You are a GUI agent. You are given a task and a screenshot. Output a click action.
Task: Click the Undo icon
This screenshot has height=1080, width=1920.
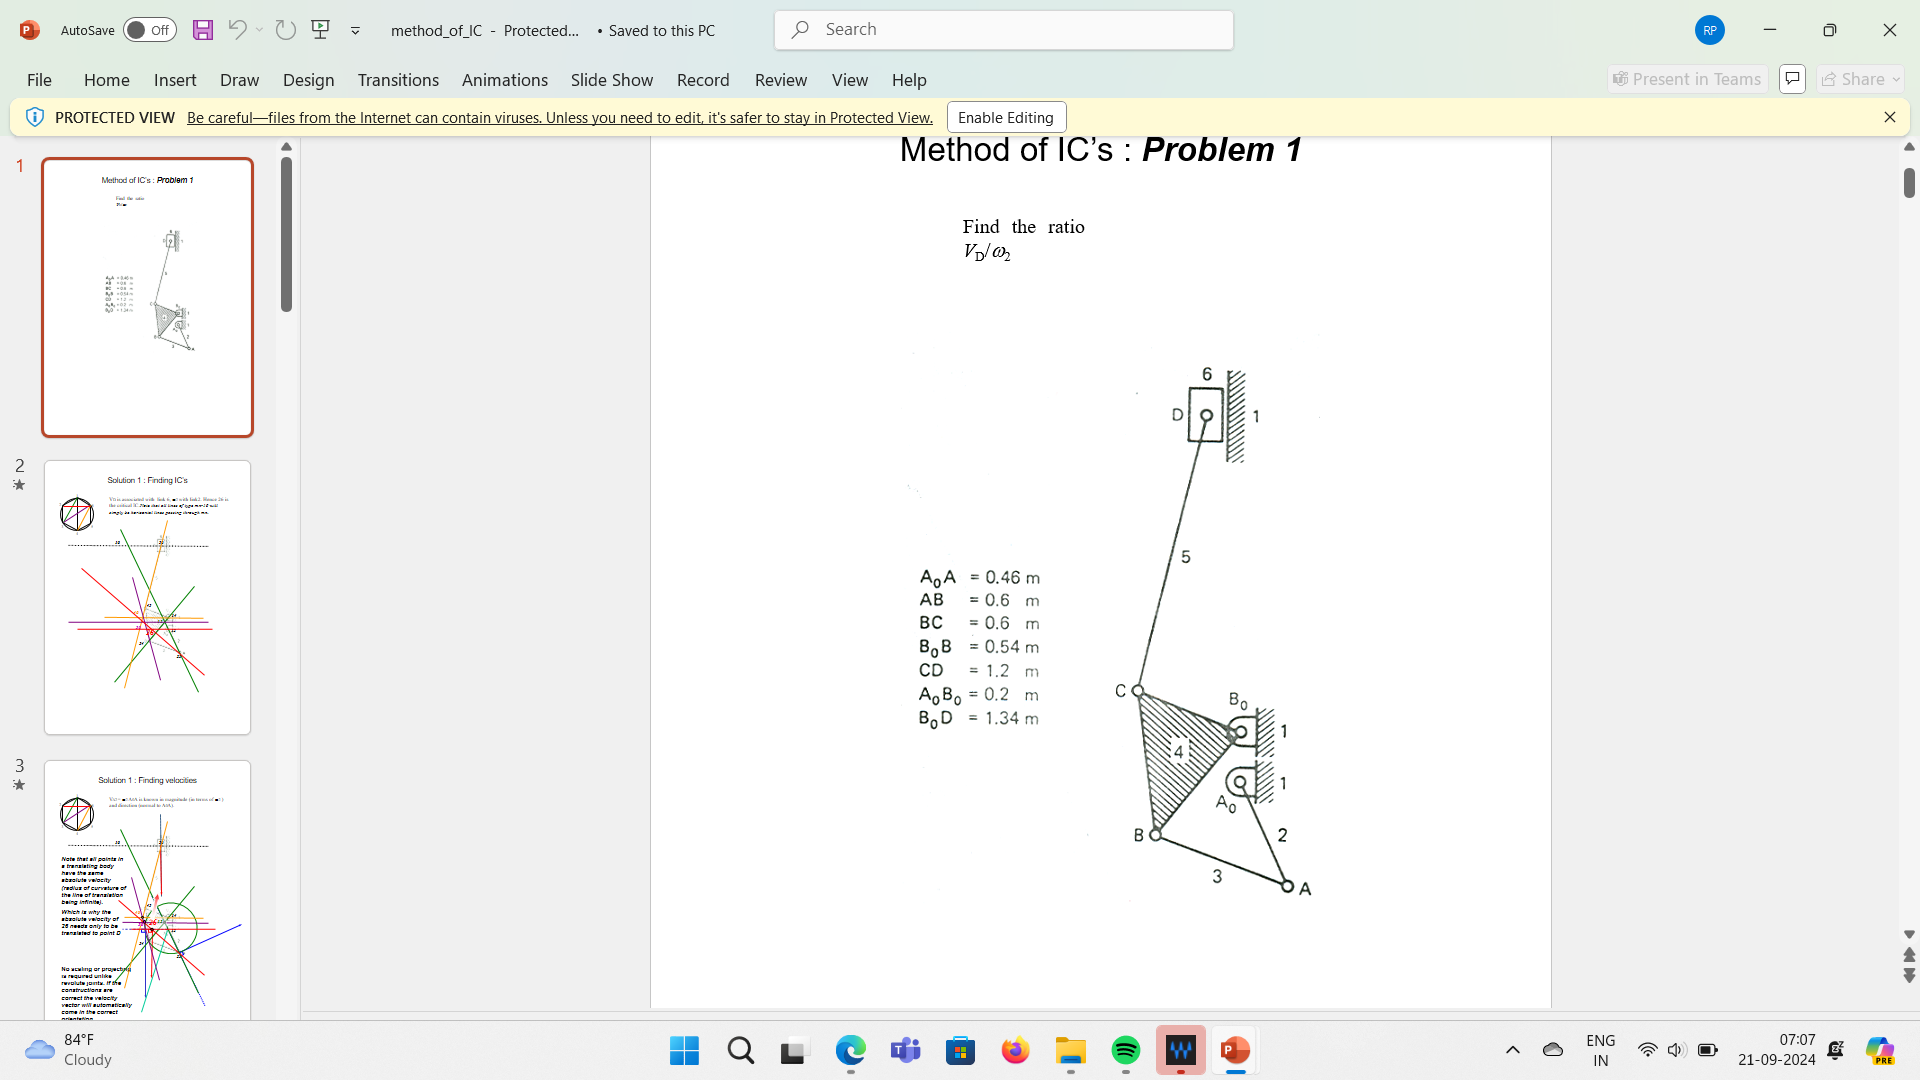point(237,30)
